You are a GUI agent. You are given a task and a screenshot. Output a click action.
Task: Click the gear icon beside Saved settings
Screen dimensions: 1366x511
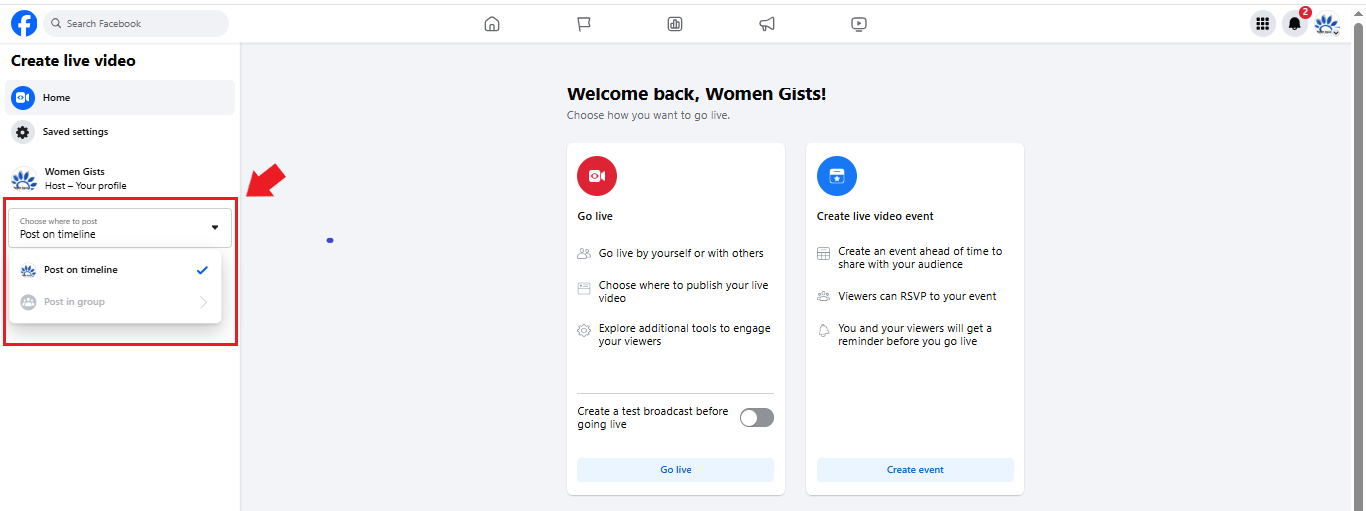tap(23, 132)
